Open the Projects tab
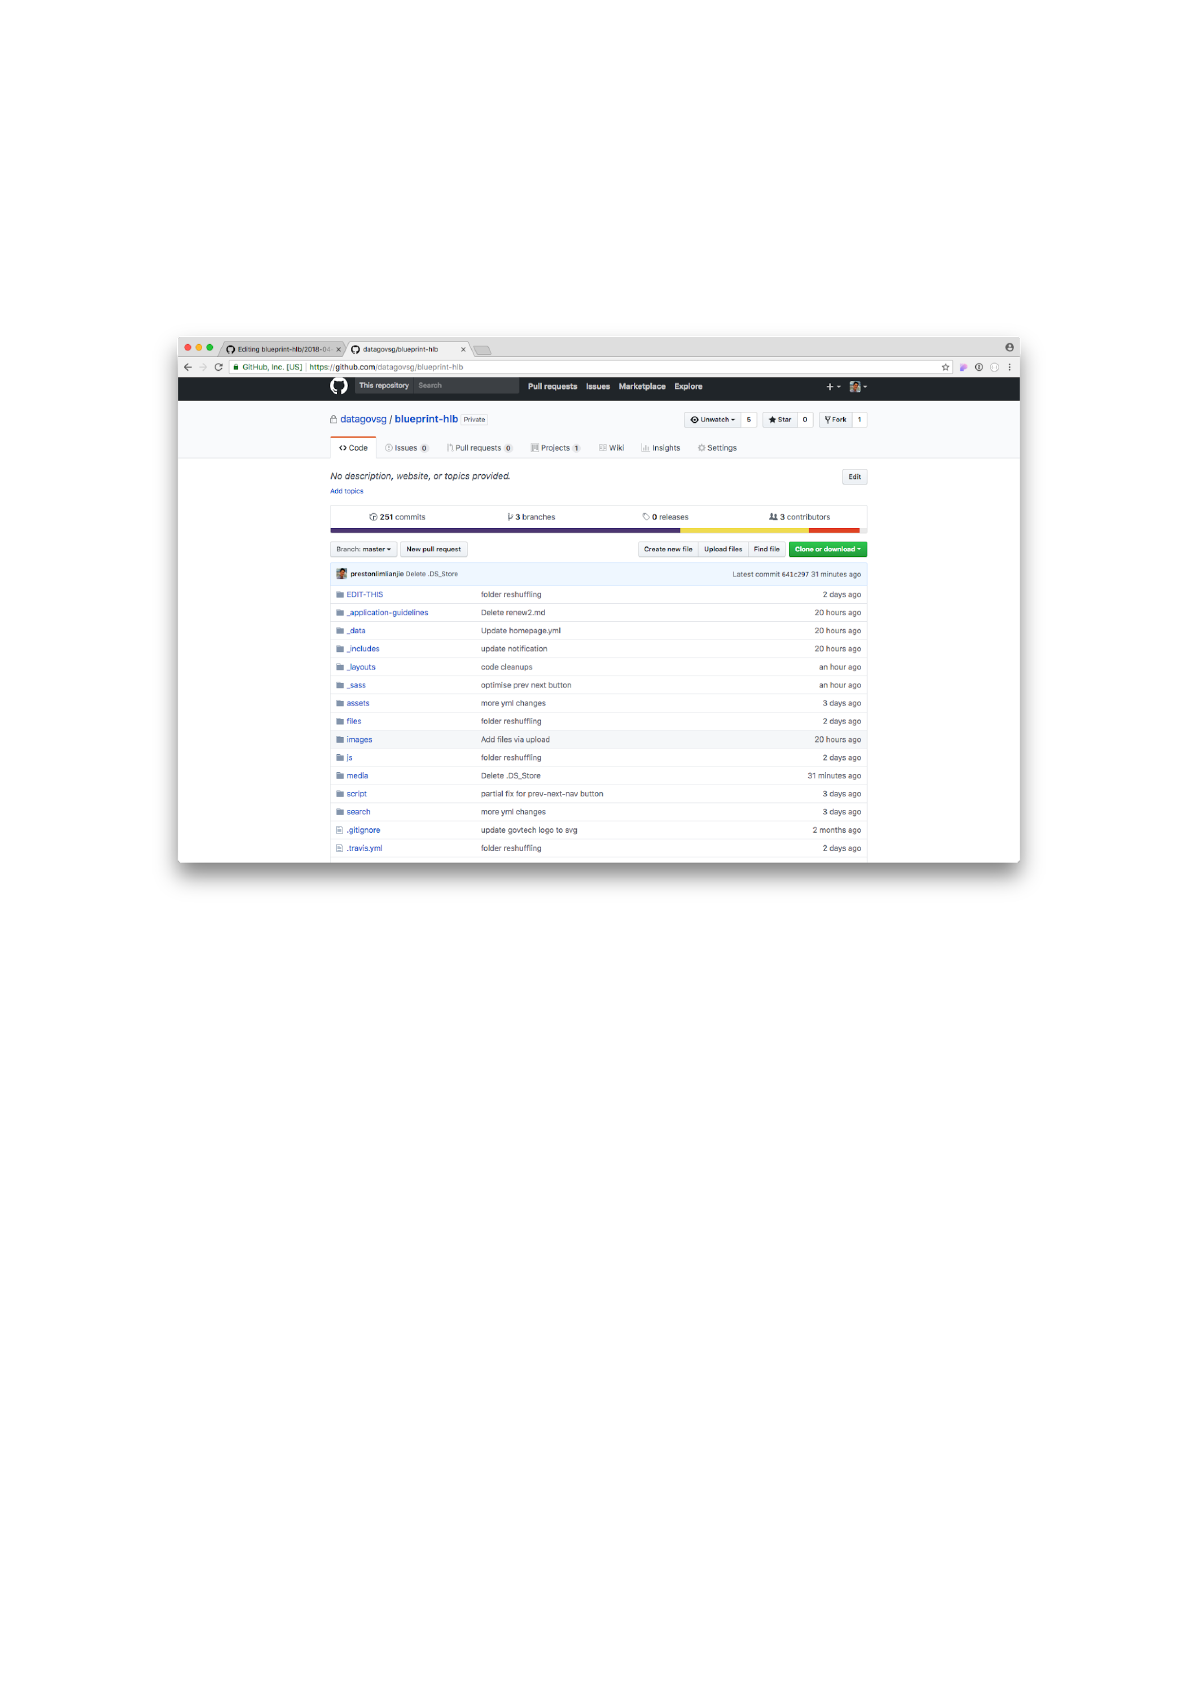Viewport: 1192px width, 1686px height. tap(556, 448)
